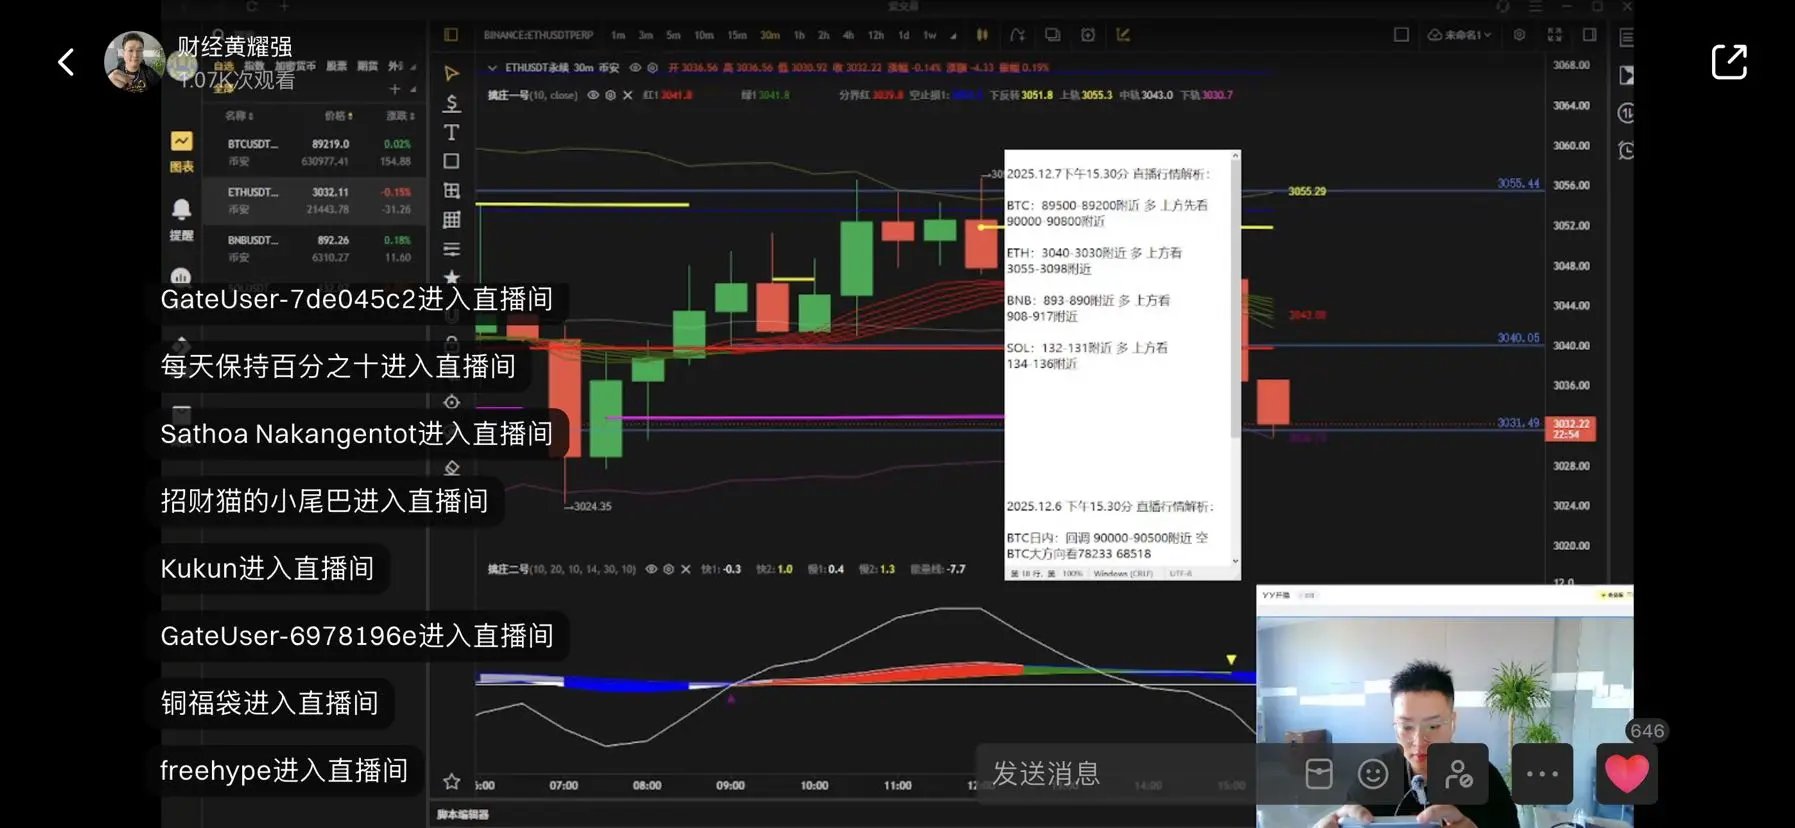The image size is (1795, 828).
Task: Tap streamer name 财经黄耀强
Action: click(x=235, y=47)
